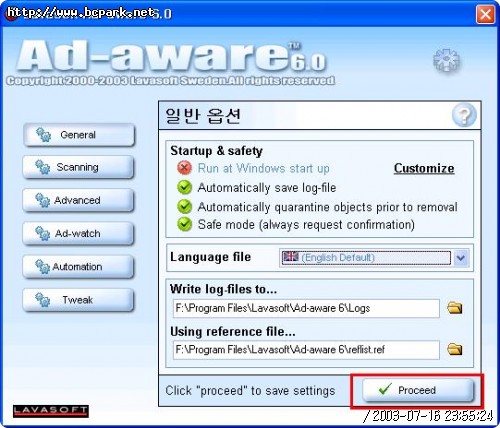
Task: Open the Language file dropdown arrow
Action: coord(461,258)
